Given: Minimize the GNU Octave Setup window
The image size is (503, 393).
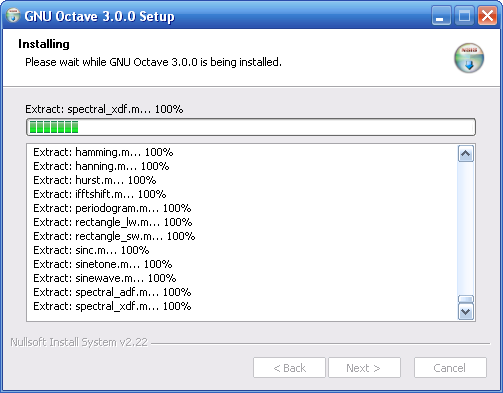Looking at the screenshot, I should [x=441, y=16].
